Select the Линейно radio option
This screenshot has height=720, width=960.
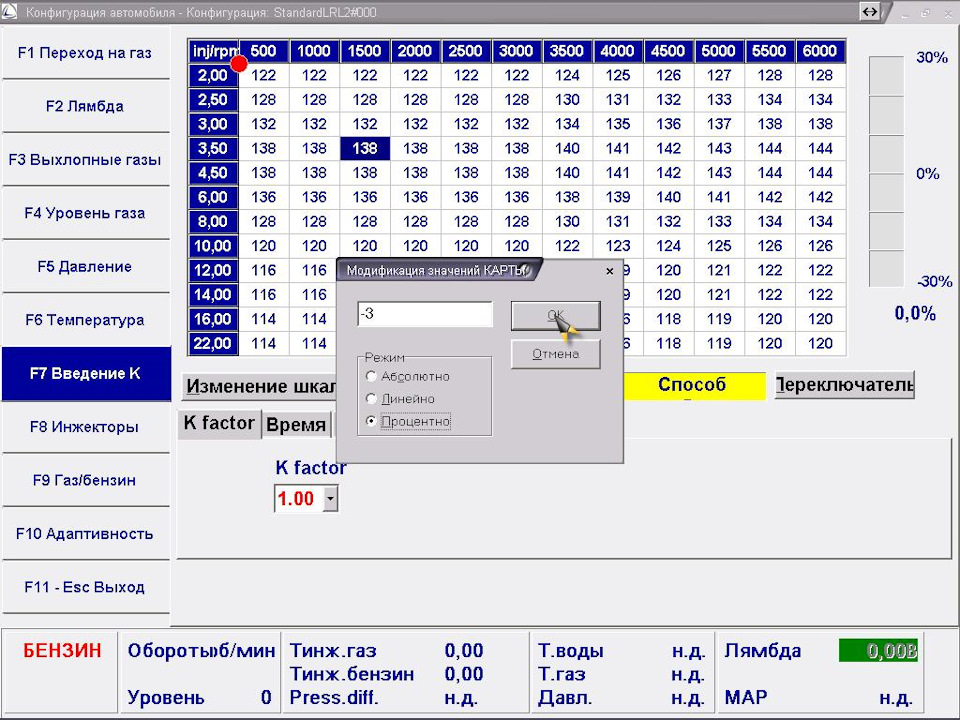370,399
